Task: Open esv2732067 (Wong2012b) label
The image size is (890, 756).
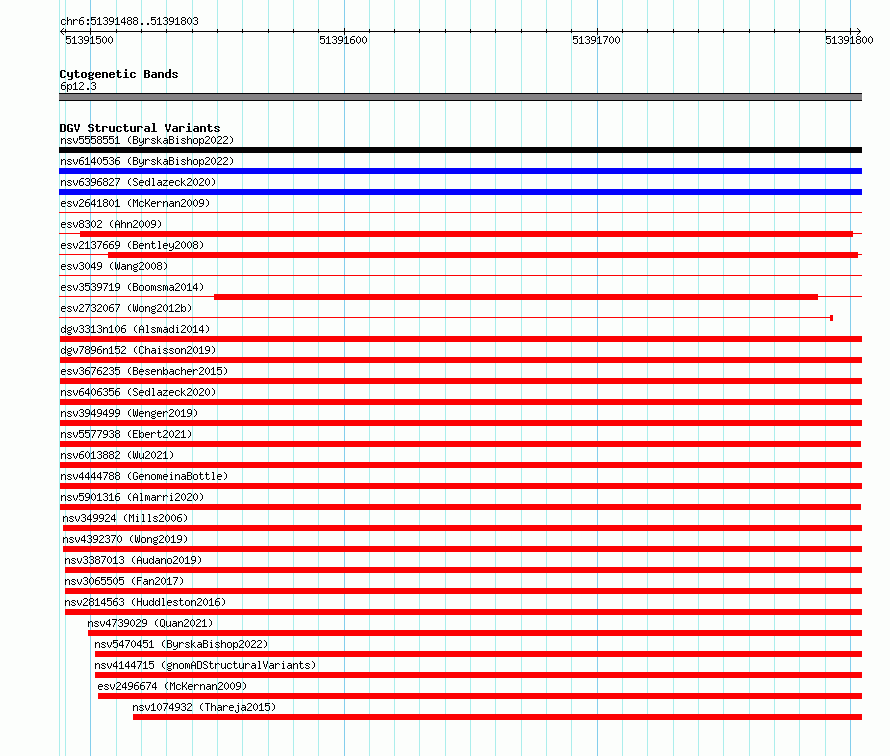Action: click(x=126, y=308)
